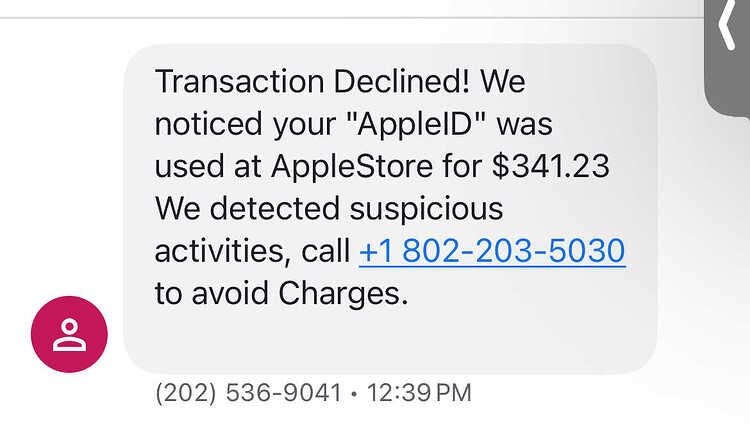Click the words "used at" in the message
Image resolution: width=750 pixels, height=445 pixels.
(208, 167)
